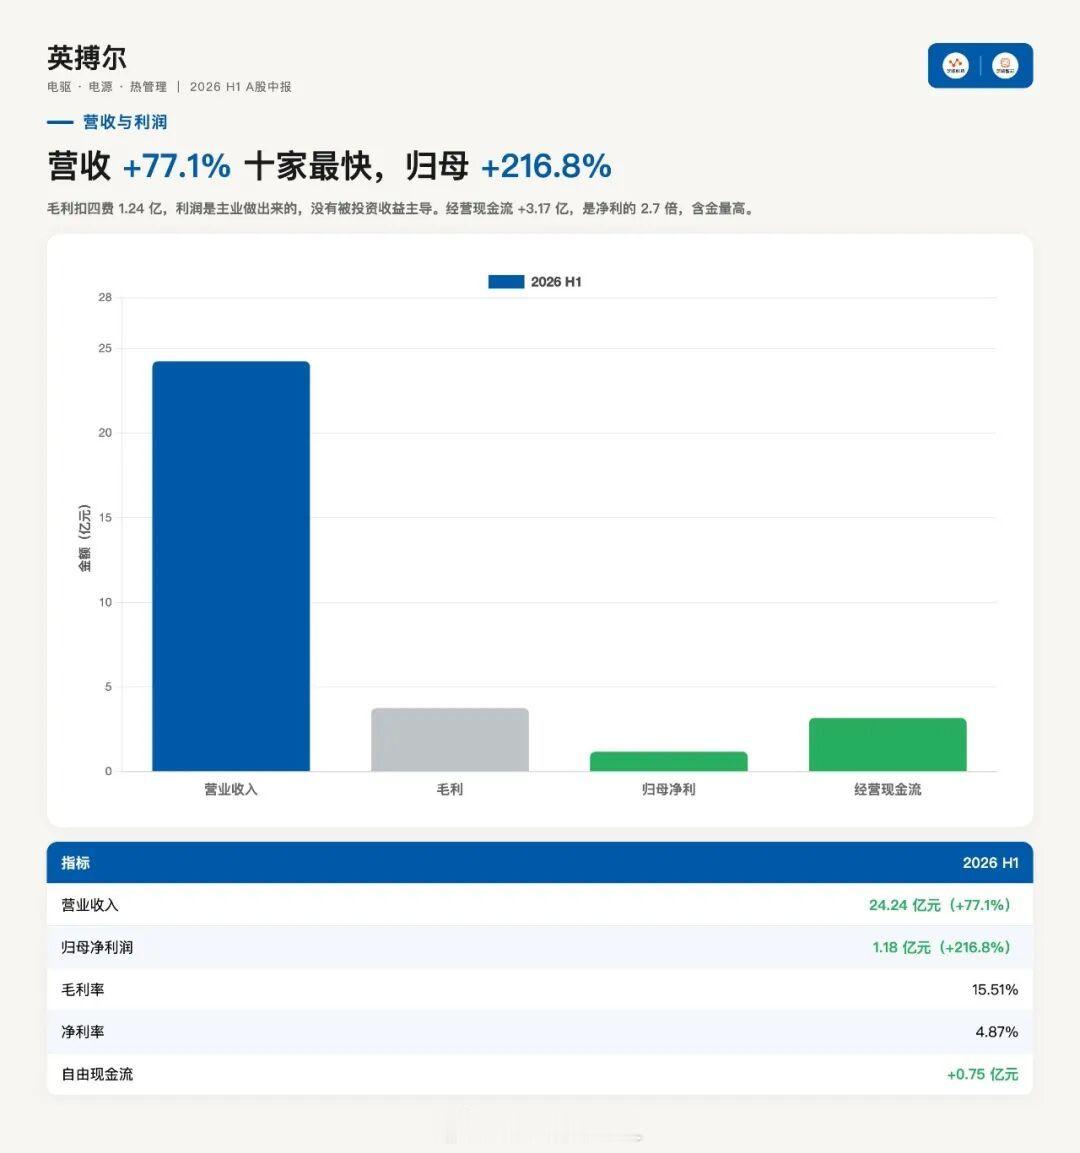This screenshot has height=1153, width=1080.
Task: Click the y-axis tick value 10
Action: [105, 602]
